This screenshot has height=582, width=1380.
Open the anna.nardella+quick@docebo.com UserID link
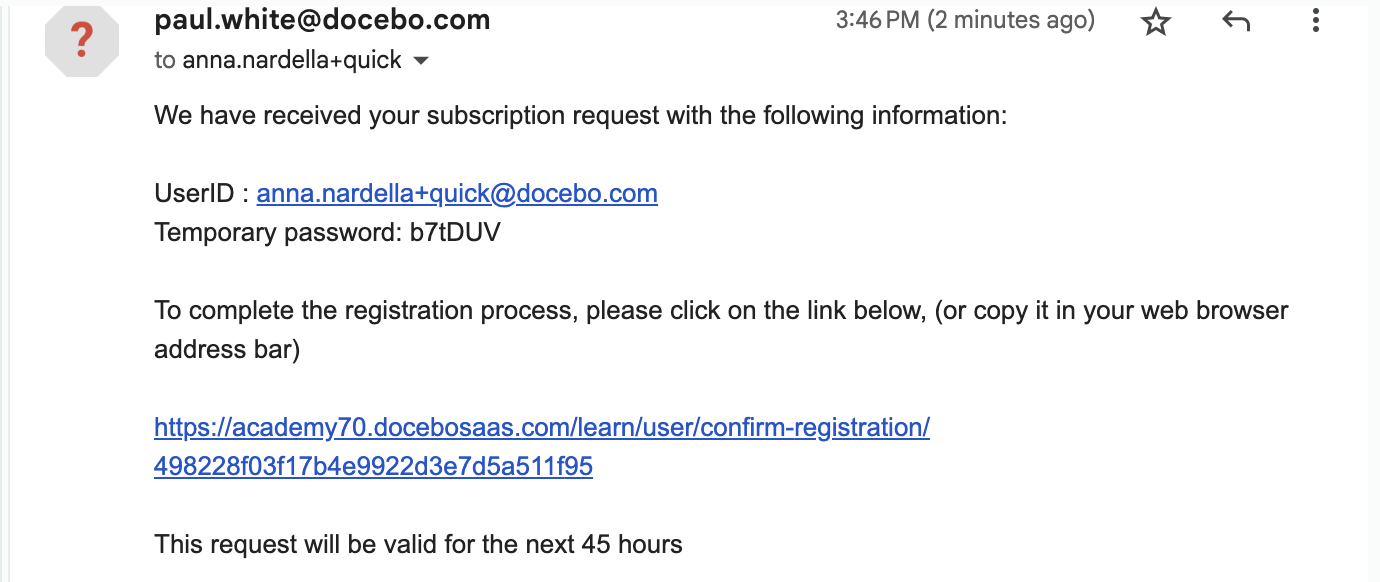coord(457,194)
